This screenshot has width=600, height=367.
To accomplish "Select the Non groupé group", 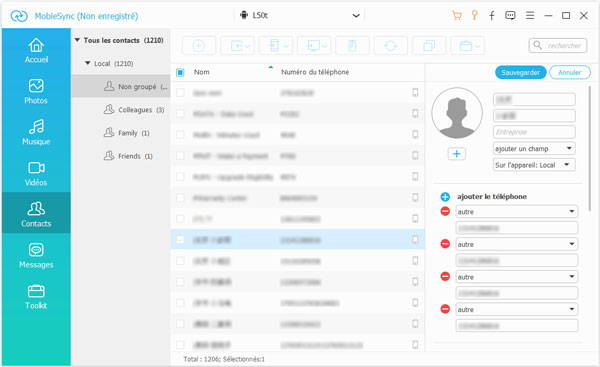I will pyautogui.click(x=121, y=86).
